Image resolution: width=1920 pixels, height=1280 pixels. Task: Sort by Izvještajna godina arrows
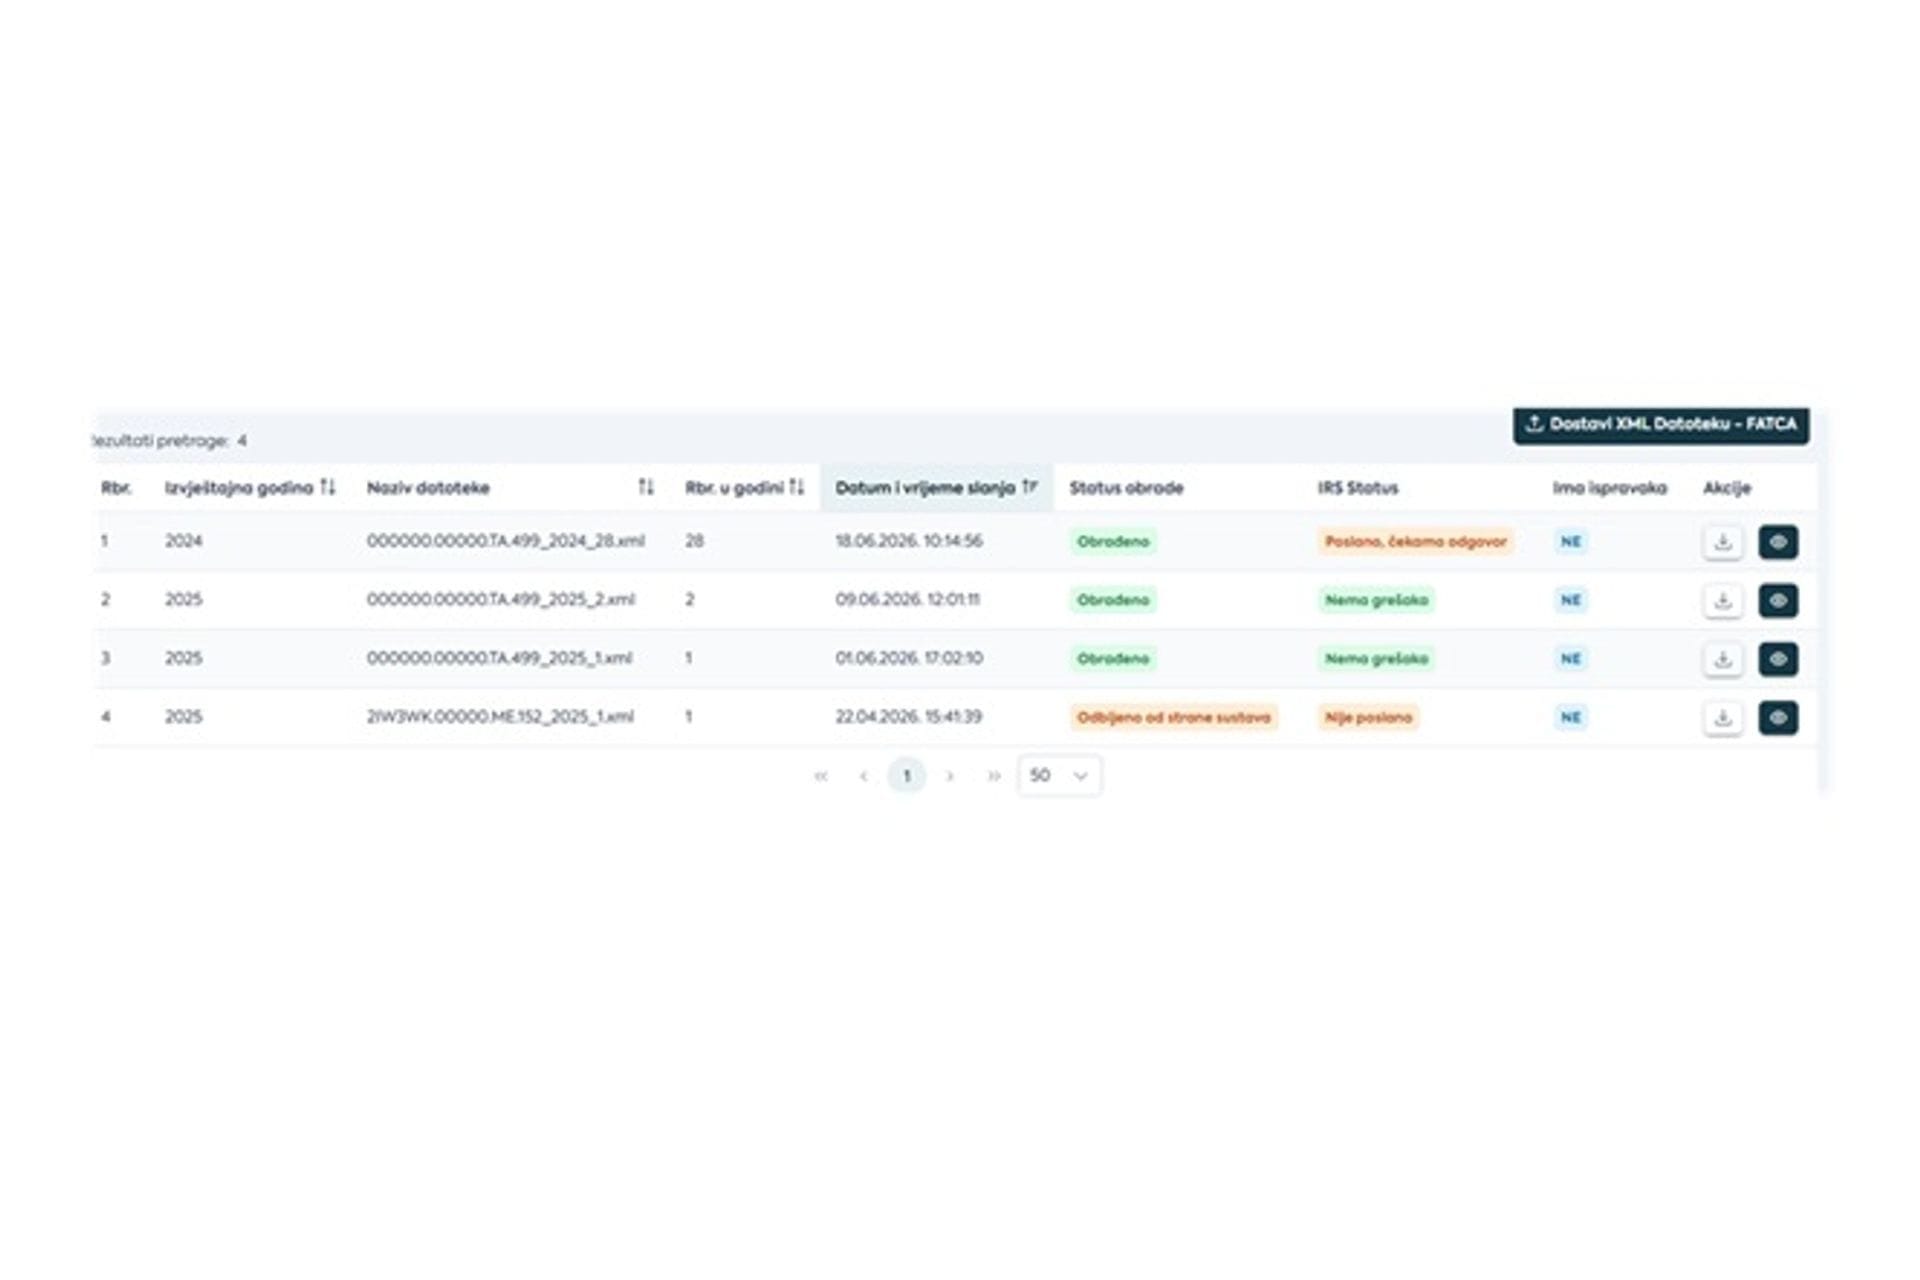(x=328, y=487)
